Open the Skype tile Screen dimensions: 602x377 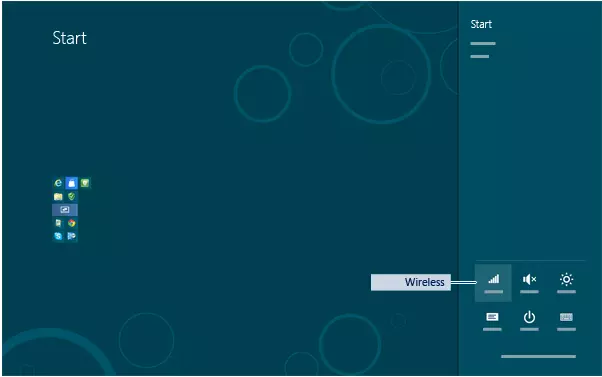(58, 236)
